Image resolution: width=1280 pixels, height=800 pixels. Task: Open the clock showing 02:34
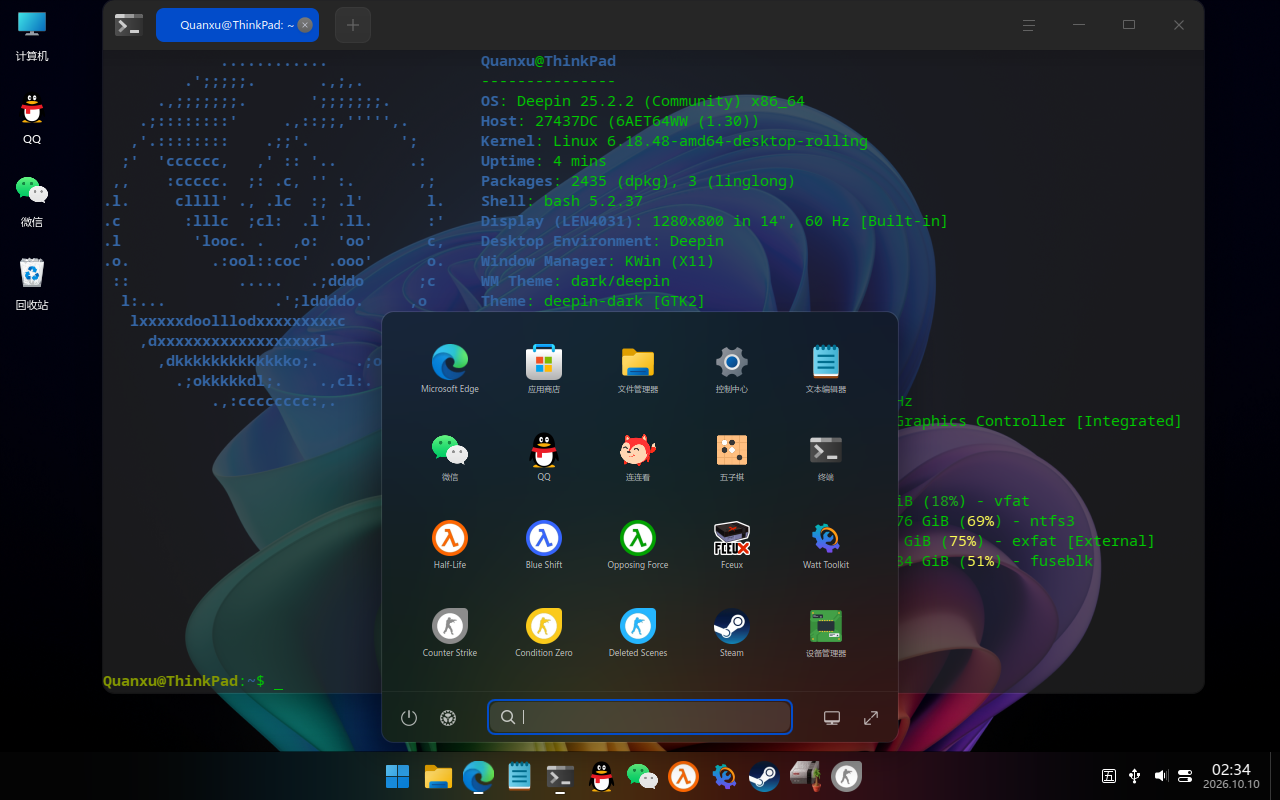(x=1231, y=776)
